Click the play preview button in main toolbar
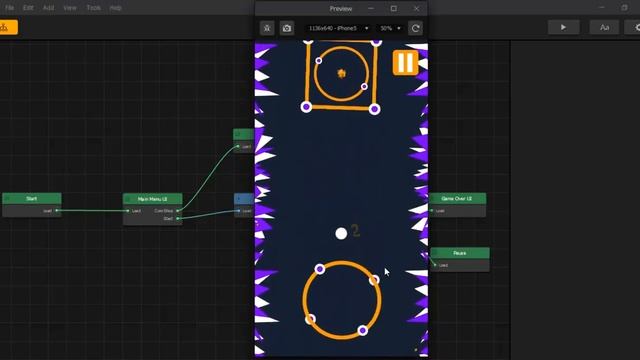This screenshot has width=640, height=360. [x=563, y=27]
